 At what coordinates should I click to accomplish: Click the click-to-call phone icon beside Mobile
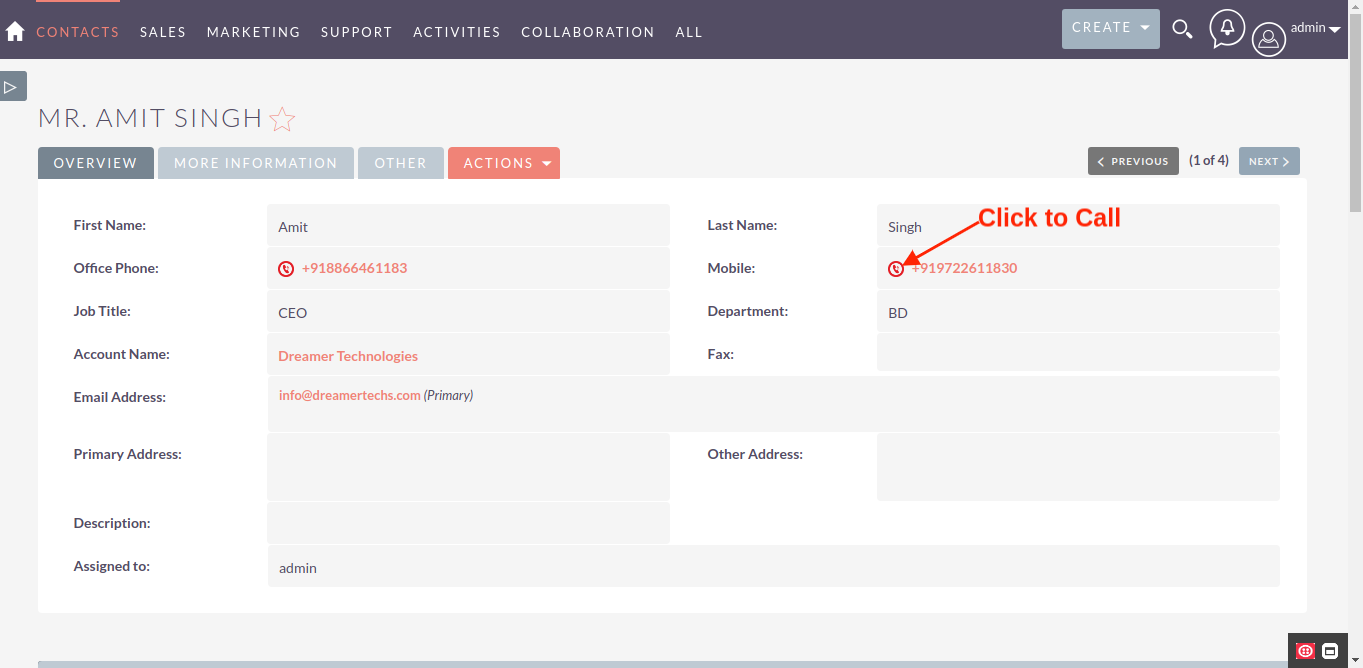click(x=895, y=268)
